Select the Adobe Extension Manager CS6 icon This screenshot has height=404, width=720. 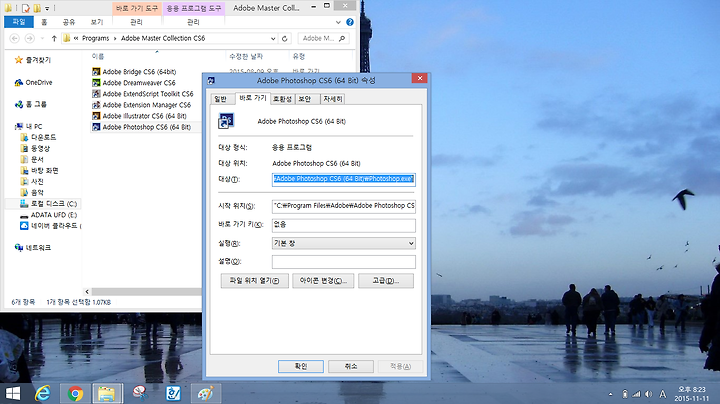(96, 105)
